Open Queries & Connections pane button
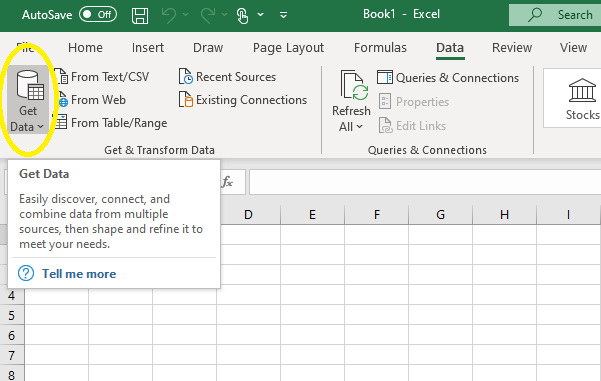Image resolution: width=601 pixels, height=381 pixels. pyautogui.click(x=448, y=78)
